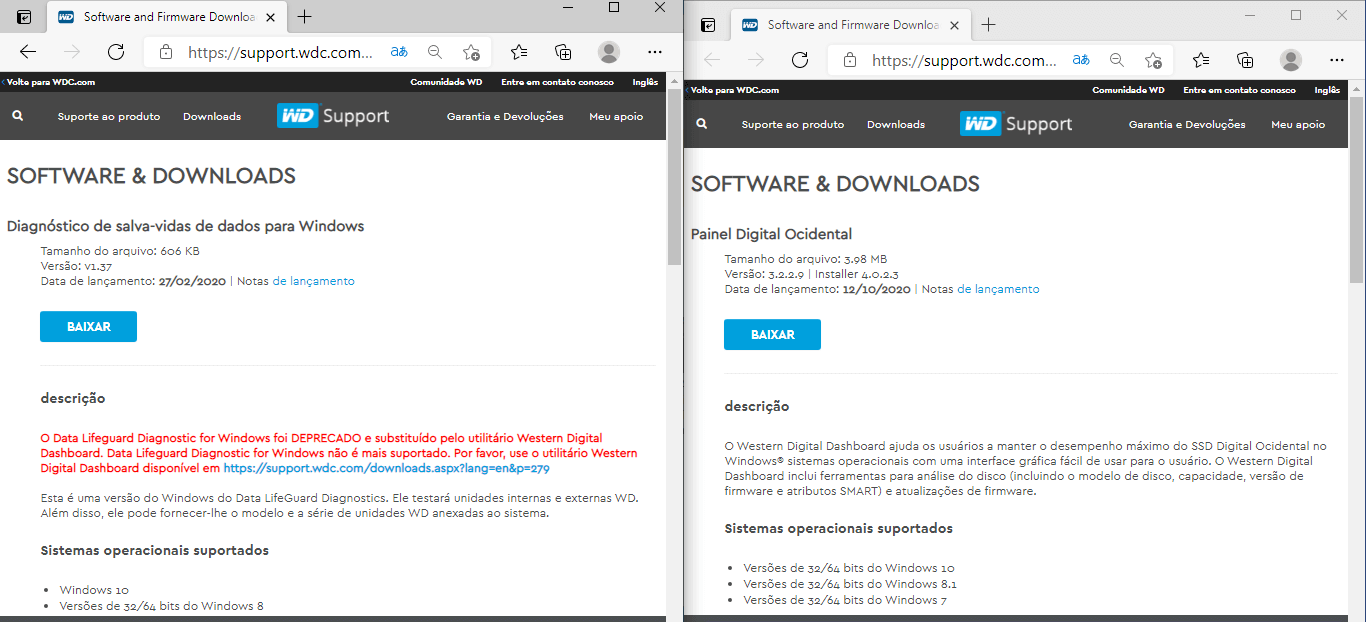Image resolution: width=1366 pixels, height=622 pixels.
Task: Click 'Versões de 32/64 bits do Windows 8.1' item
Action: tap(850, 584)
